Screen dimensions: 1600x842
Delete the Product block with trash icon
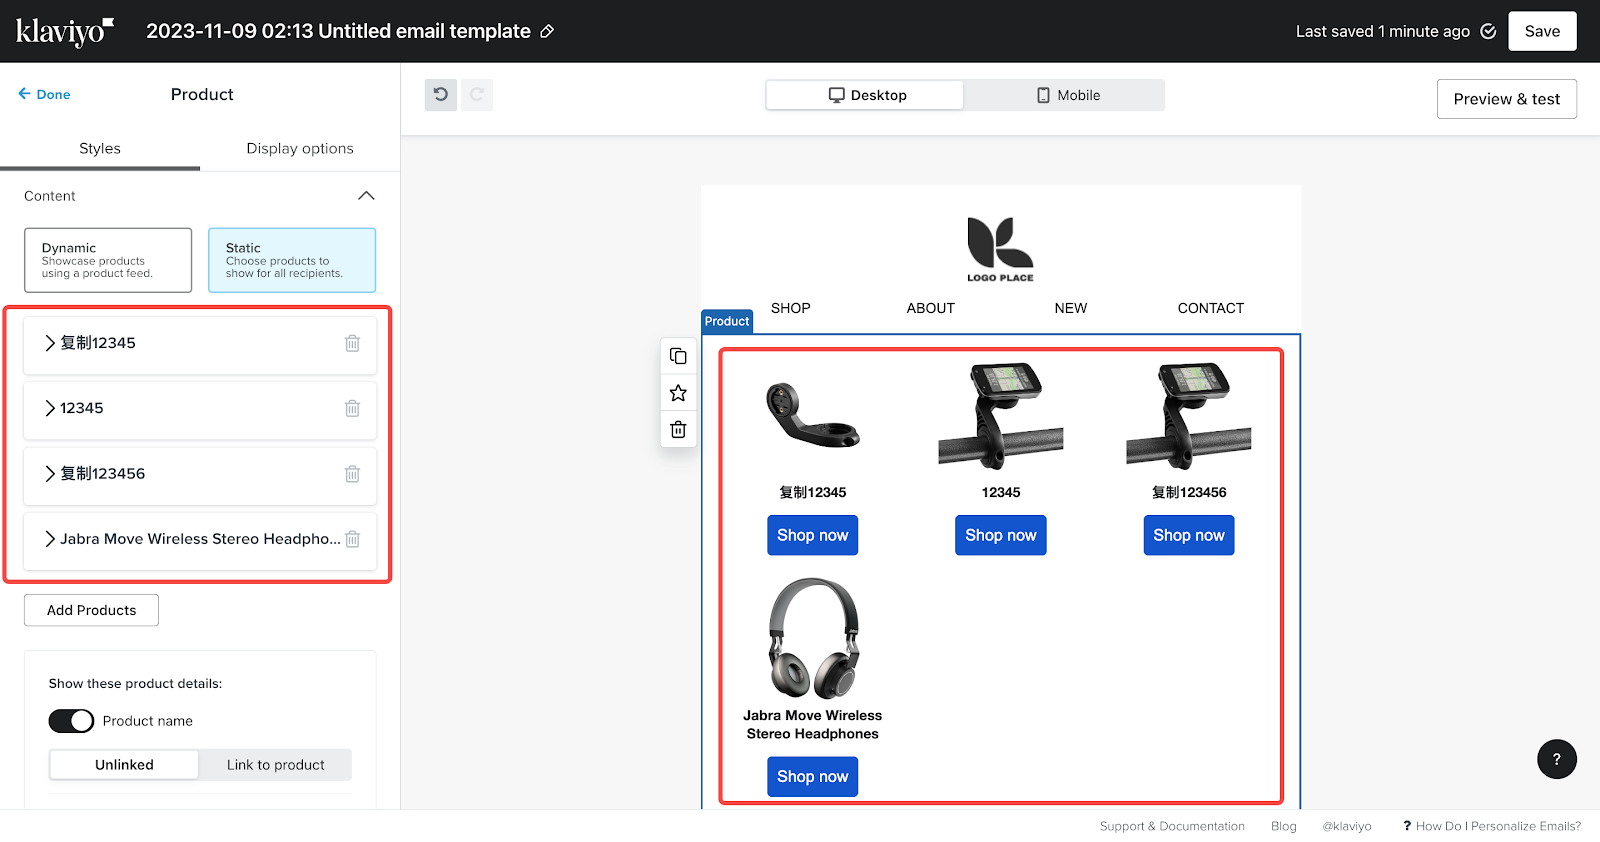coord(678,429)
